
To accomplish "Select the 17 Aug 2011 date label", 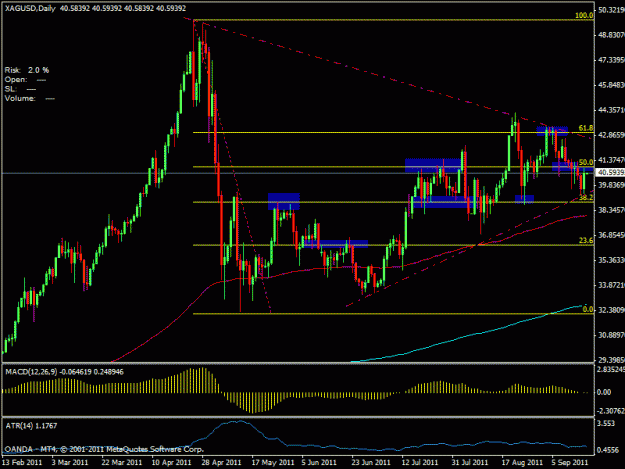I will click(x=522, y=463).
